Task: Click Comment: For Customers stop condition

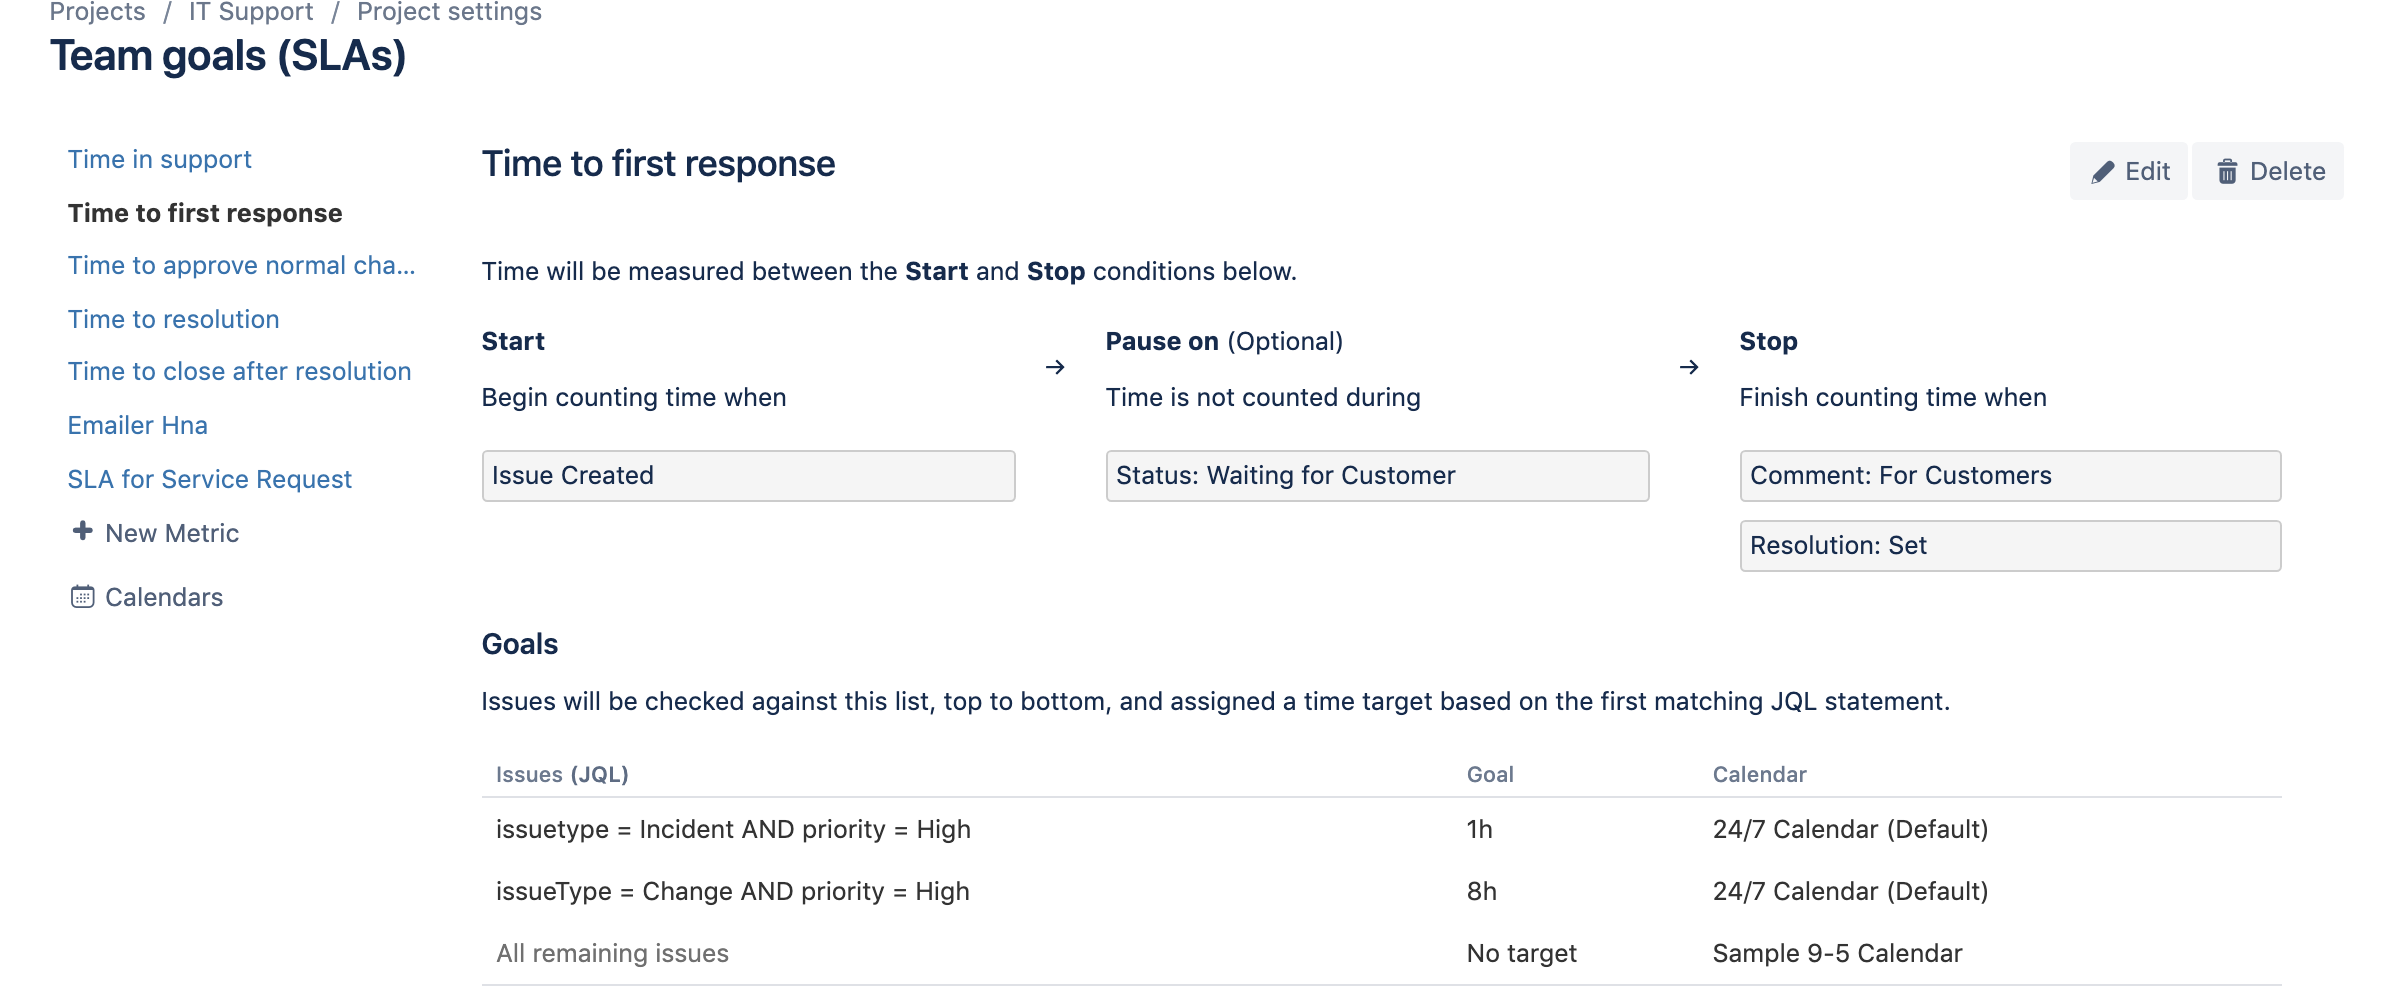Action: (2010, 476)
